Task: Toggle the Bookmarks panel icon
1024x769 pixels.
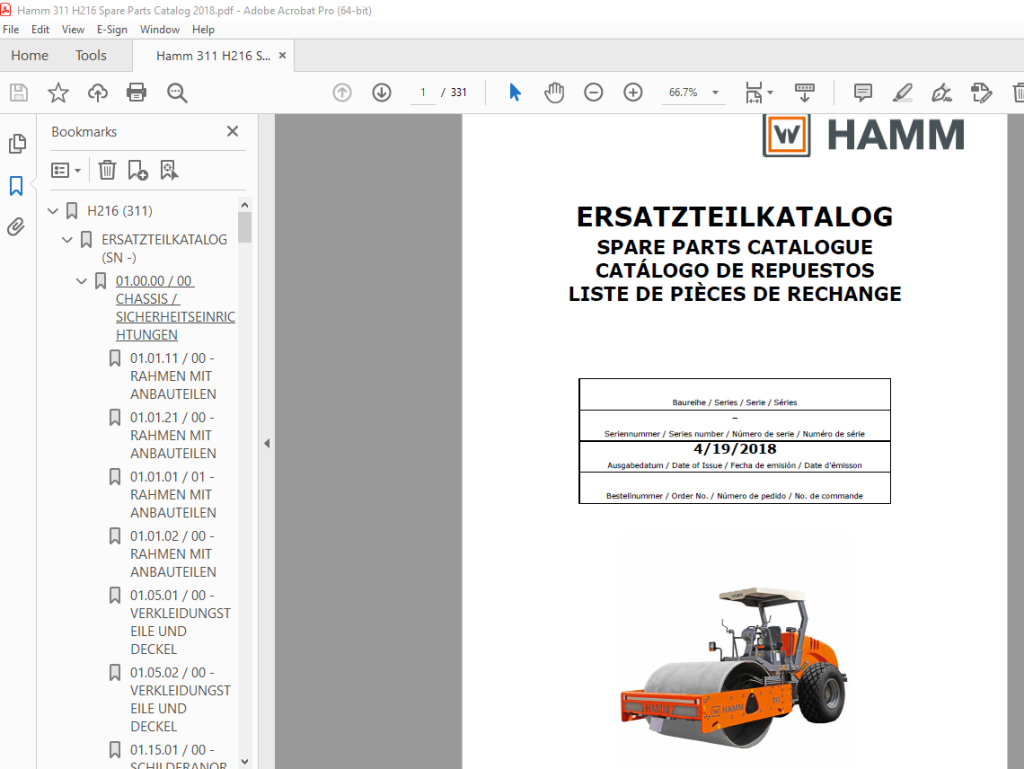Action: pos(16,186)
